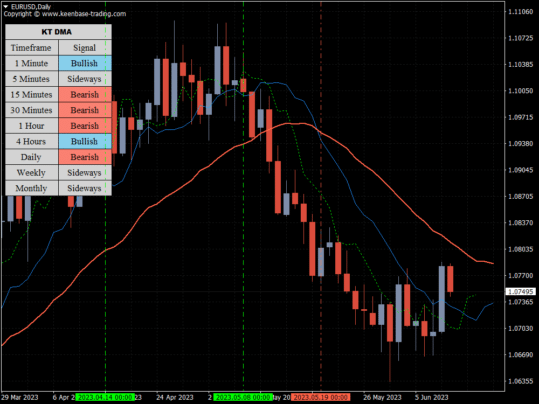Click the last red candlestick on the chart
Screen dimensions: 539x404
pyautogui.click(x=450, y=279)
